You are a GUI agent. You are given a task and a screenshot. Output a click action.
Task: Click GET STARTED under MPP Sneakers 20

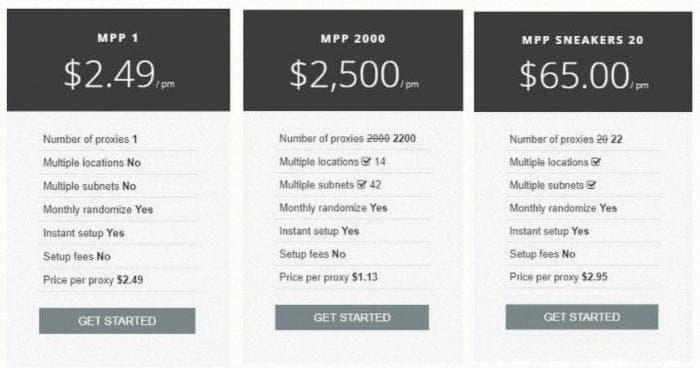point(582,317)
